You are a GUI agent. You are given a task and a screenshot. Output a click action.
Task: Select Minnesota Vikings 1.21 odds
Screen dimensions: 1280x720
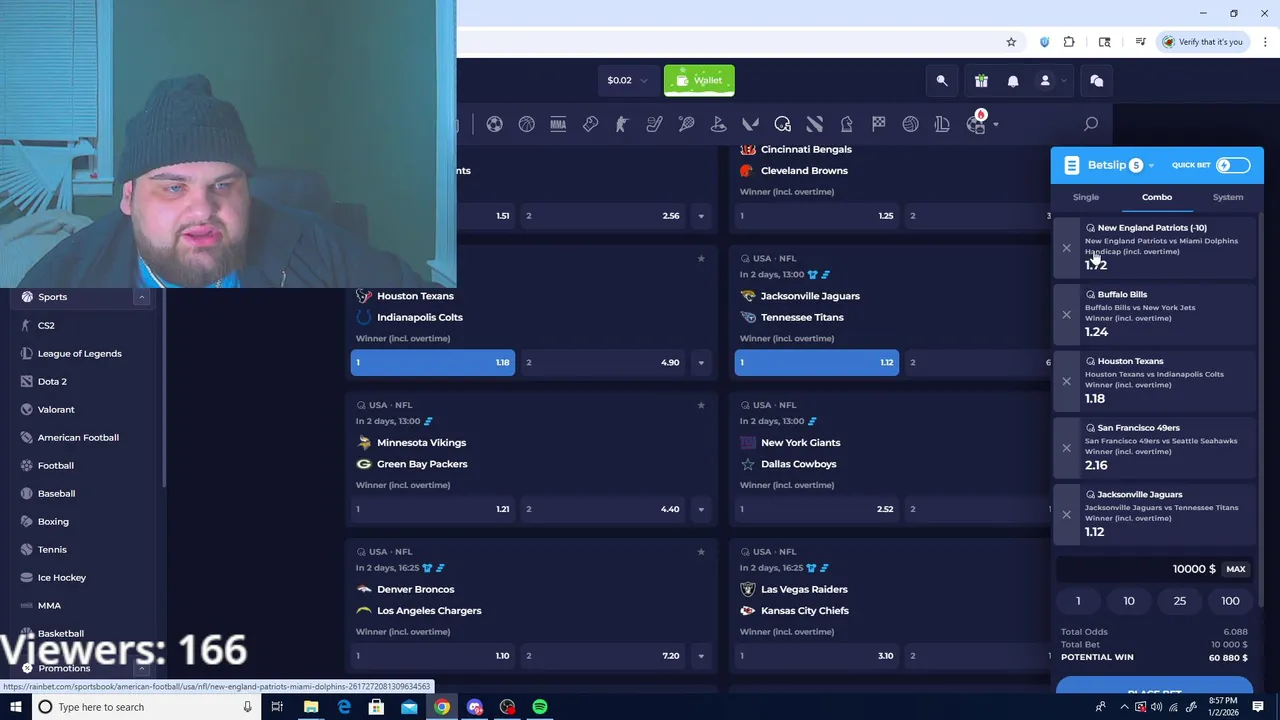point(433,509)
